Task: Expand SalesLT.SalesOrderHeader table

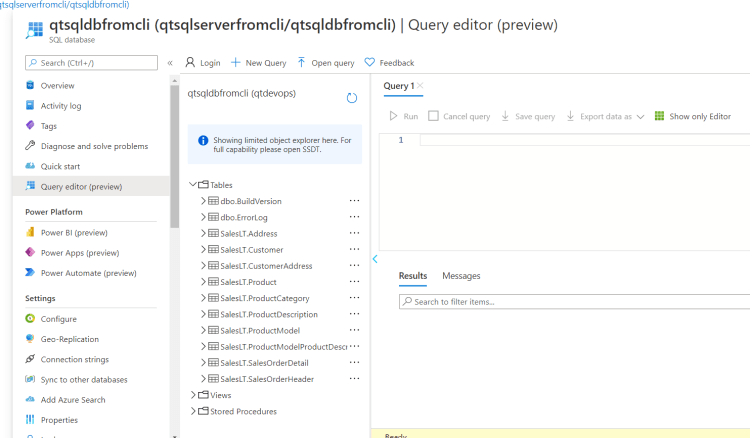Action: click(x=203, y=379)
